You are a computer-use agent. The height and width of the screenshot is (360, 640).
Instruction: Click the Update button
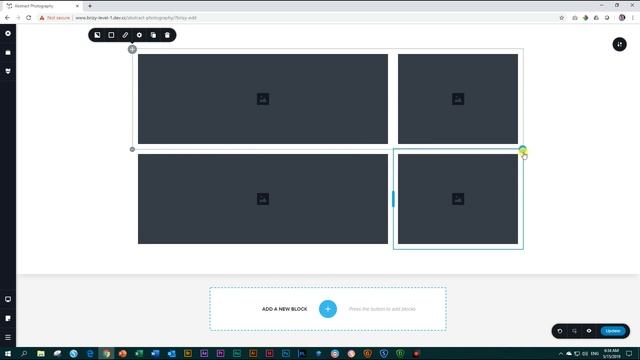coord(613,331)
